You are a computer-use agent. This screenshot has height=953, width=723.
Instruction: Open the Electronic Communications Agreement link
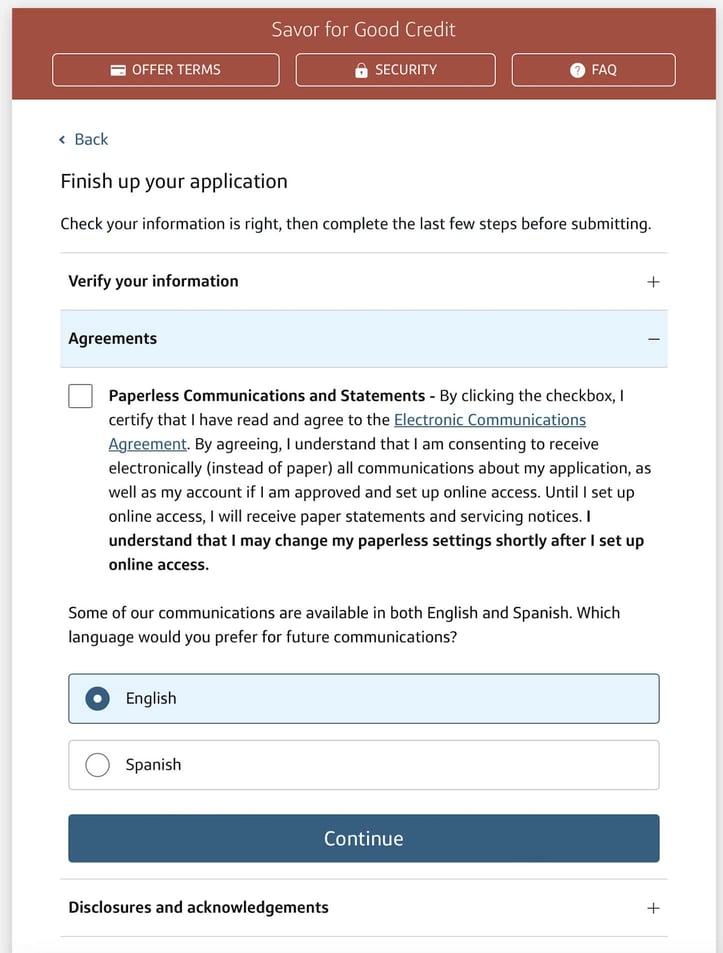[x=347, y=432]
